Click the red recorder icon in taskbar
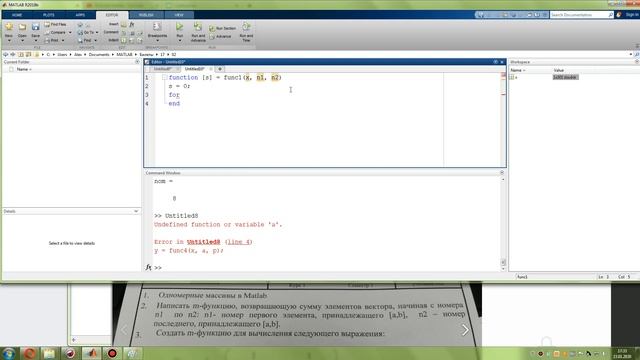This screenshot has width=640, height=360. (x=112, y=353)
